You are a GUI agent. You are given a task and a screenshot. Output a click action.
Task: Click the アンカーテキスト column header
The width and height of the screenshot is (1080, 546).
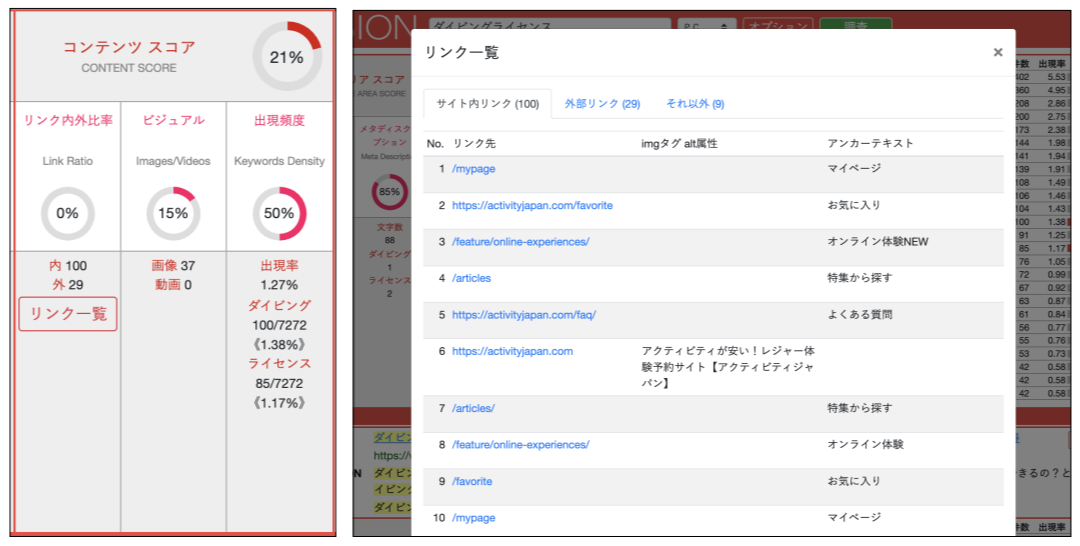pos(870,143)
